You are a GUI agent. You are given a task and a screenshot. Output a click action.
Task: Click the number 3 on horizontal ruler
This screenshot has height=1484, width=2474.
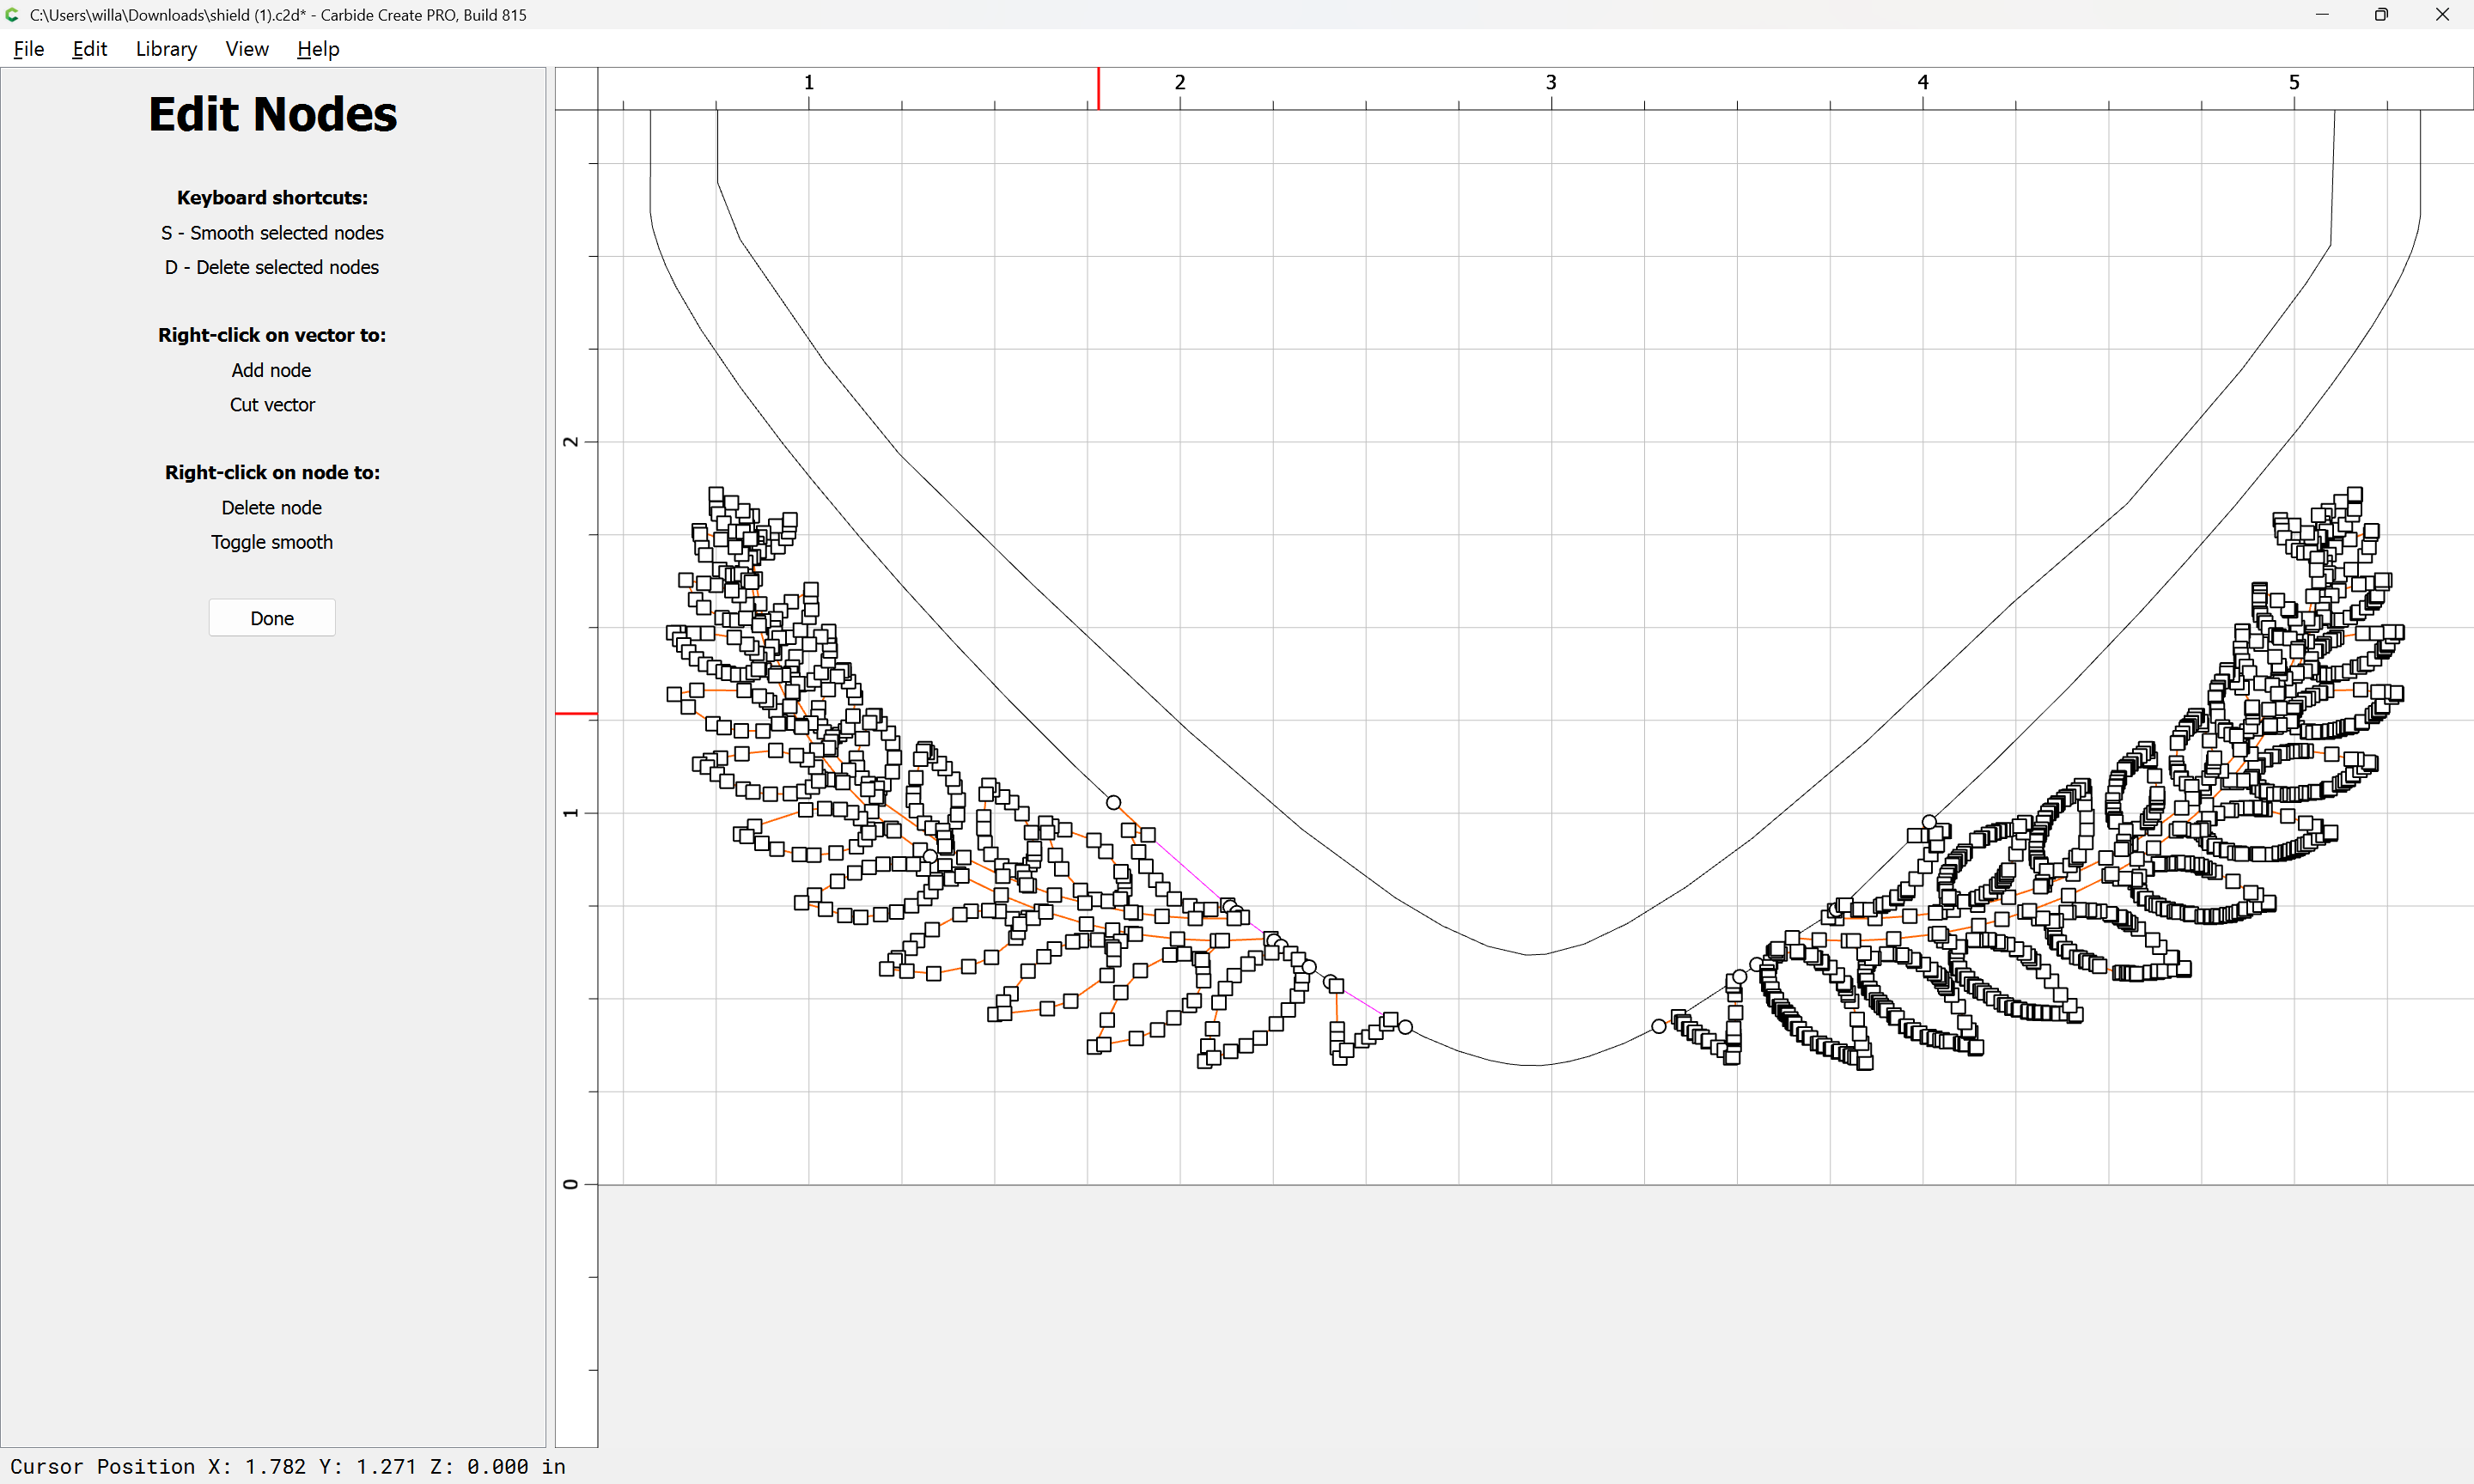pyautogui.click(x=1551, y=82)
